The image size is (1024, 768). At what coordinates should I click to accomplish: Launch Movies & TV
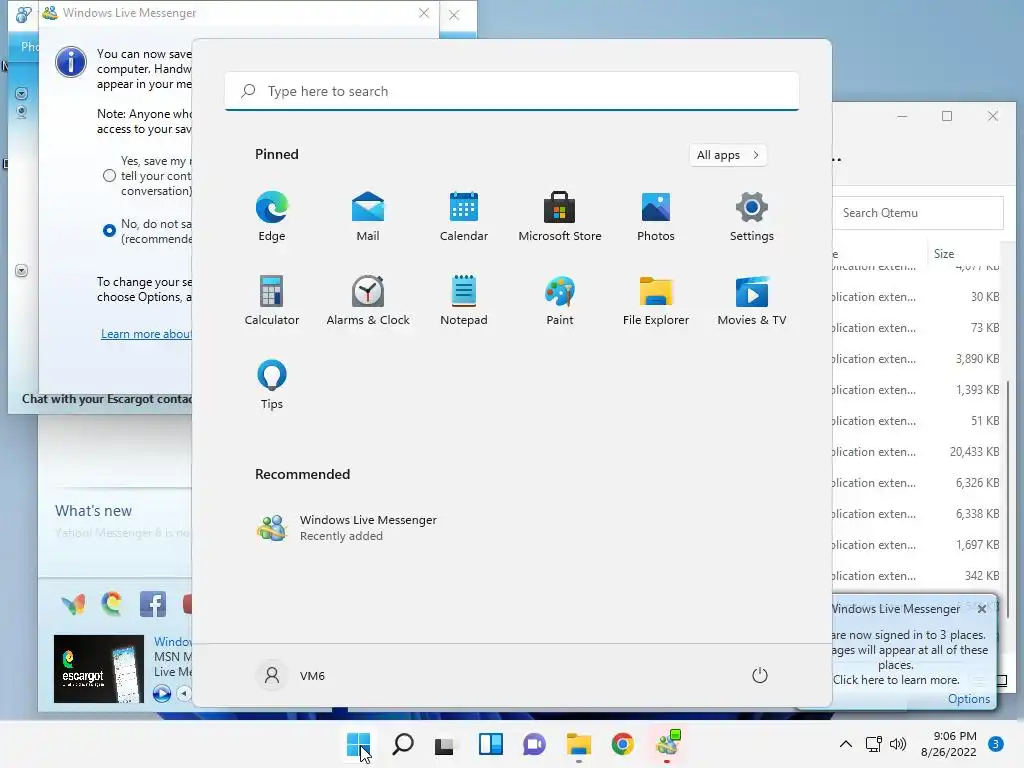(x=752, y=300)
